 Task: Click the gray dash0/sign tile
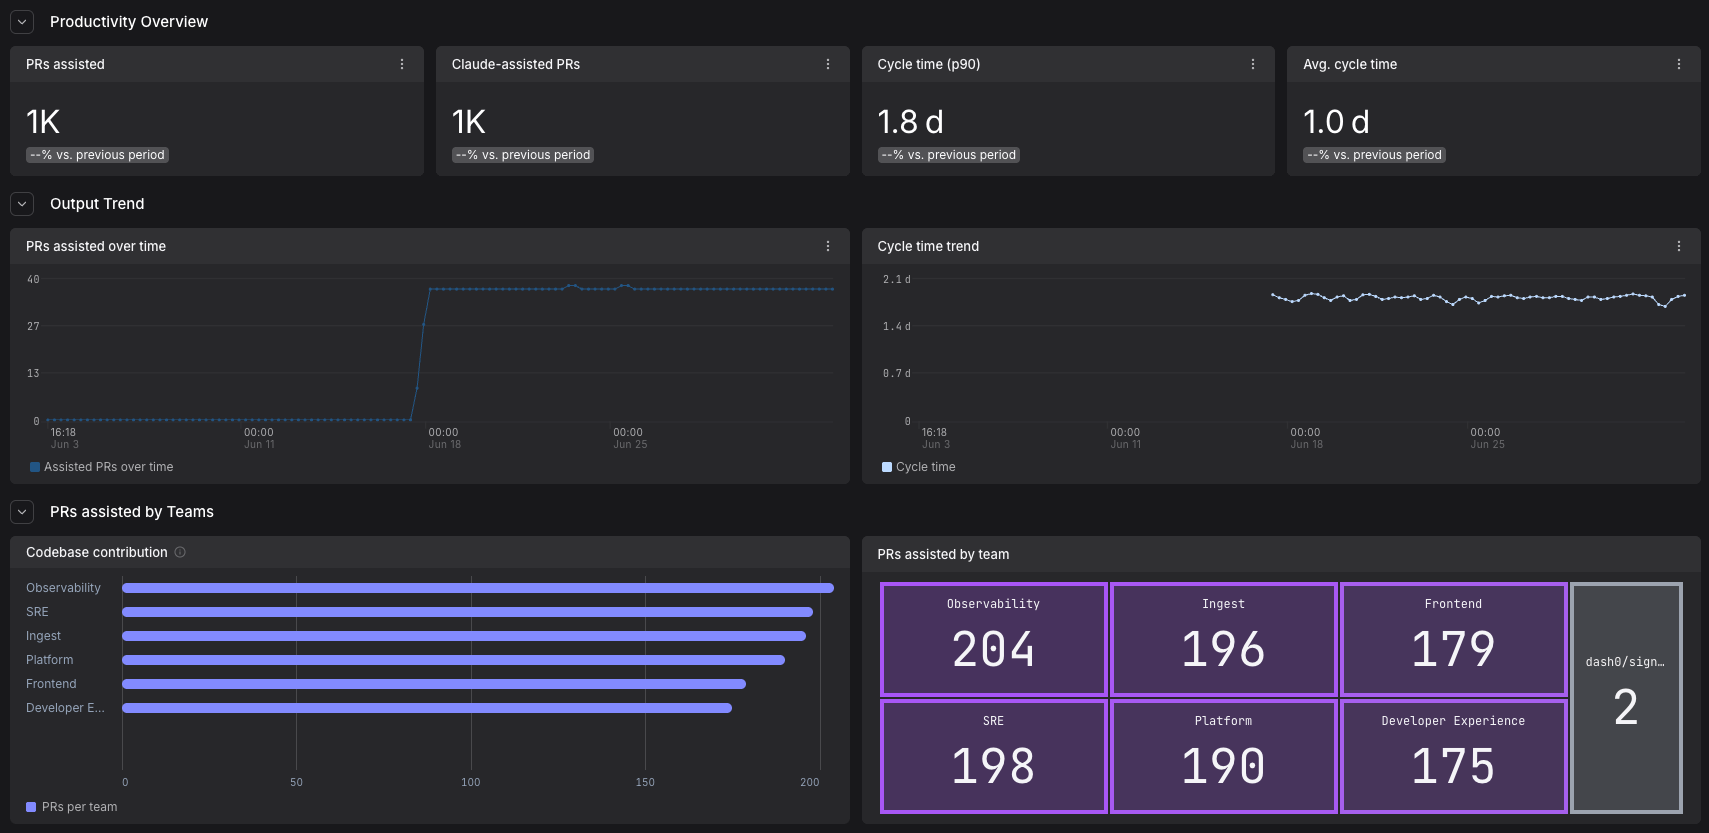tap(1626, 698)
